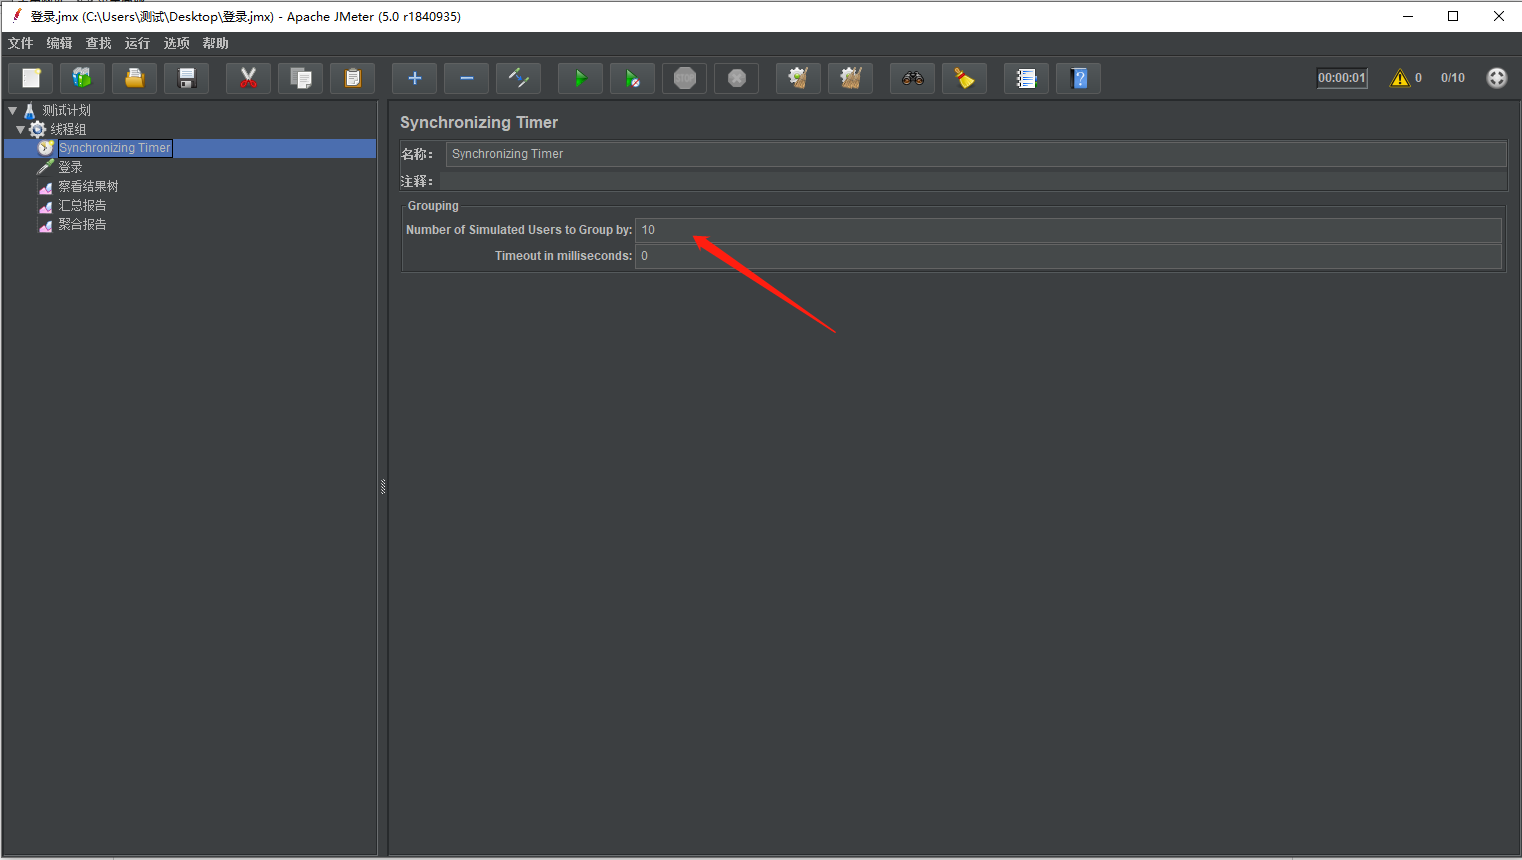The width and height of the screenshot is (1522, 860).
Task: Select Synchronizing Timer in the tree
Action: pyautogui.click(x=115, y=148)
